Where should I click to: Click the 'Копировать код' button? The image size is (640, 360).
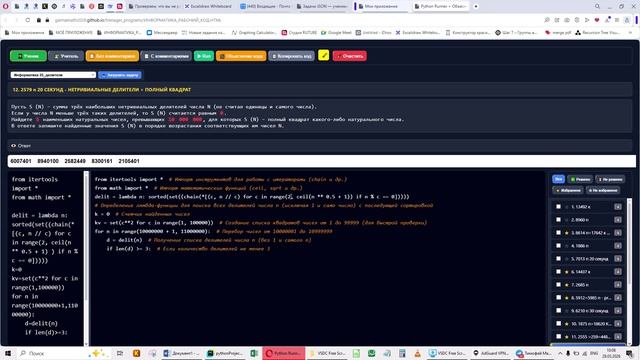tap(291, 56)
